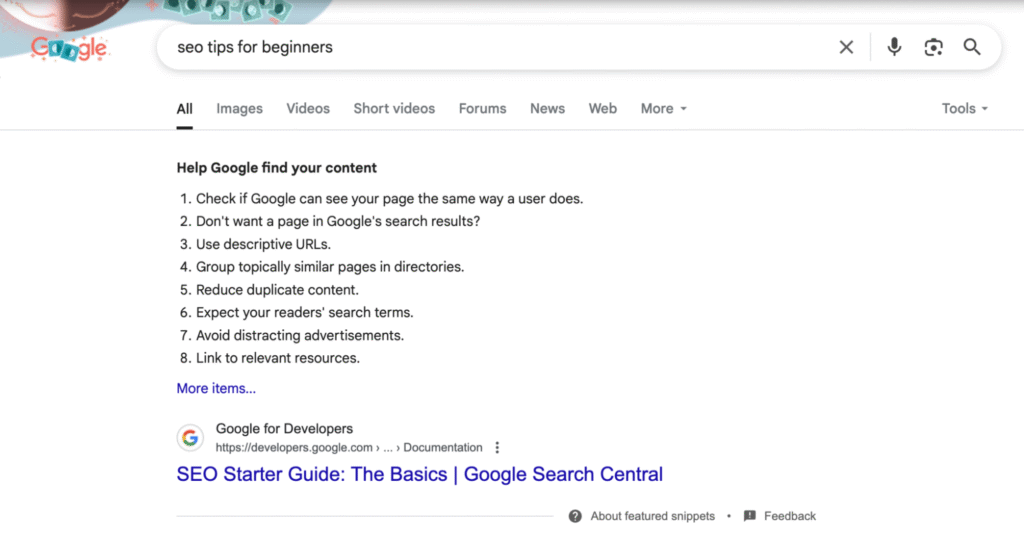The height and width of the screenshot is (555, 1024).
Task: Open 'About featured snippets' link
Action: tap(652, 516)
